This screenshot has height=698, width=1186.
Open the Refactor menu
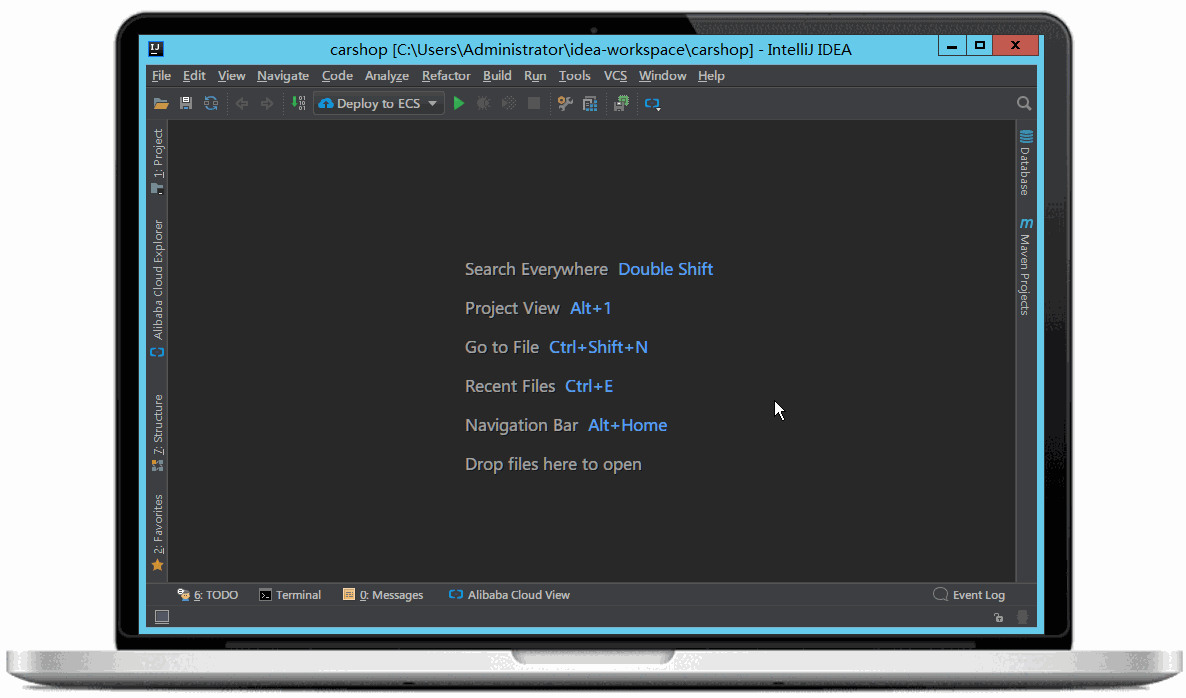click(446, 76)
